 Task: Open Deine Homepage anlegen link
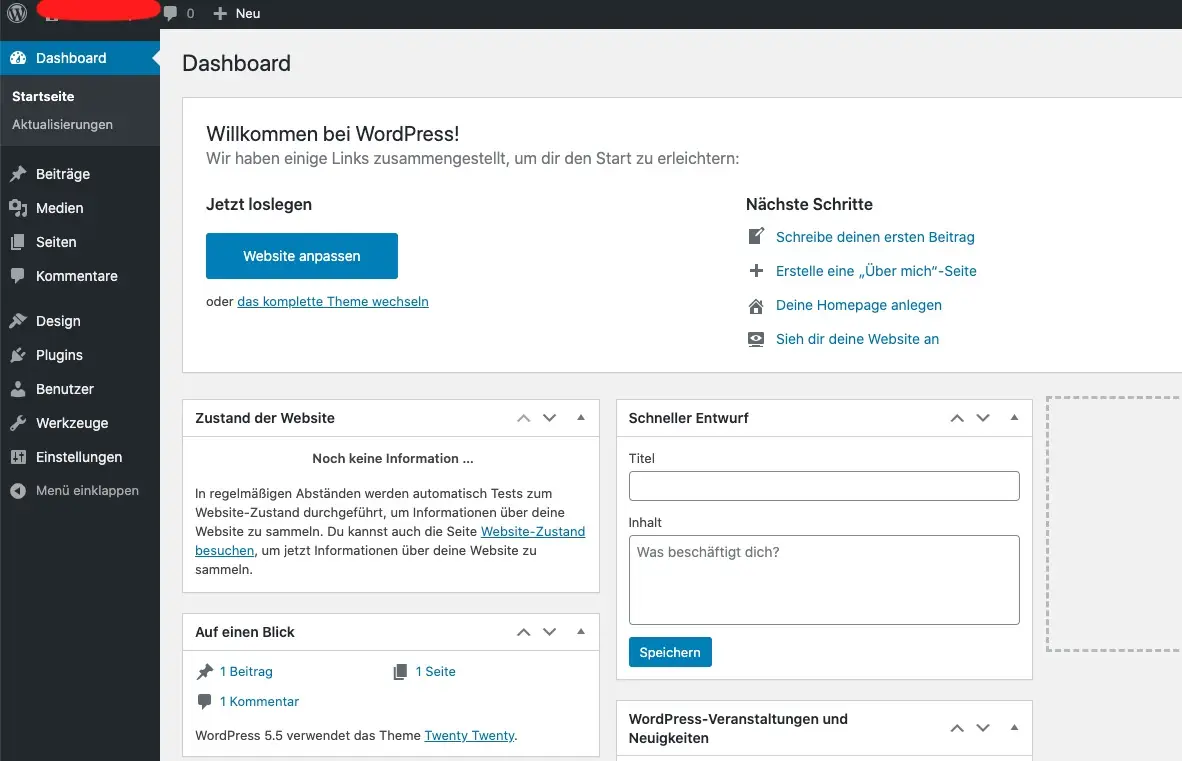tap(859, 305)
